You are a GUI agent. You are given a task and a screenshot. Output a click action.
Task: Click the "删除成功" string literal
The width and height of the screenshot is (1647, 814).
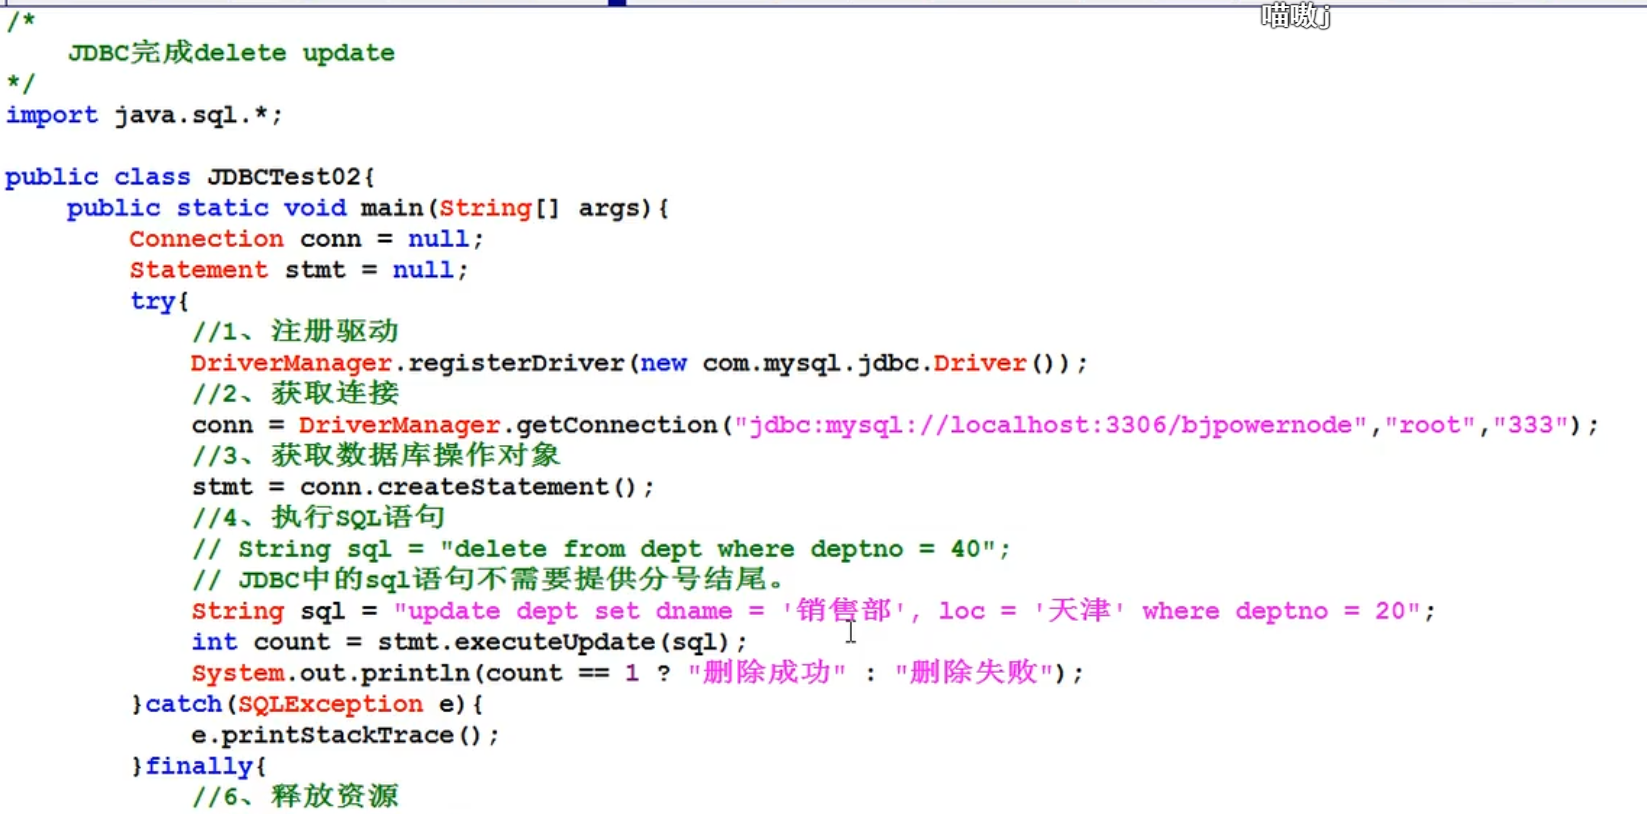(767, 672)
